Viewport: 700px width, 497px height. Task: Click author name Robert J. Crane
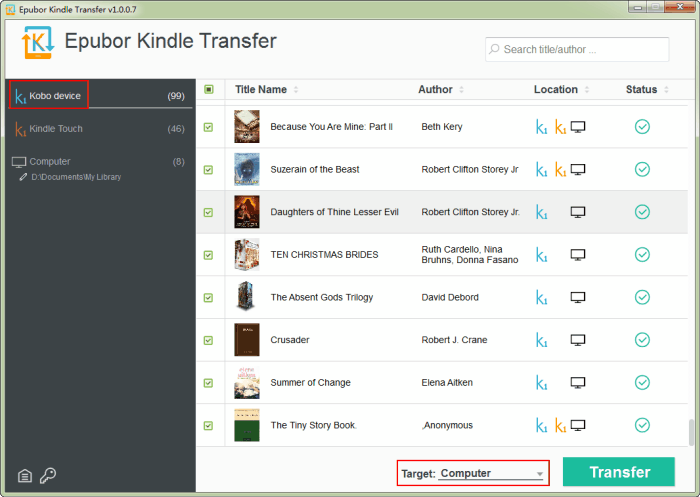(454, 340)
